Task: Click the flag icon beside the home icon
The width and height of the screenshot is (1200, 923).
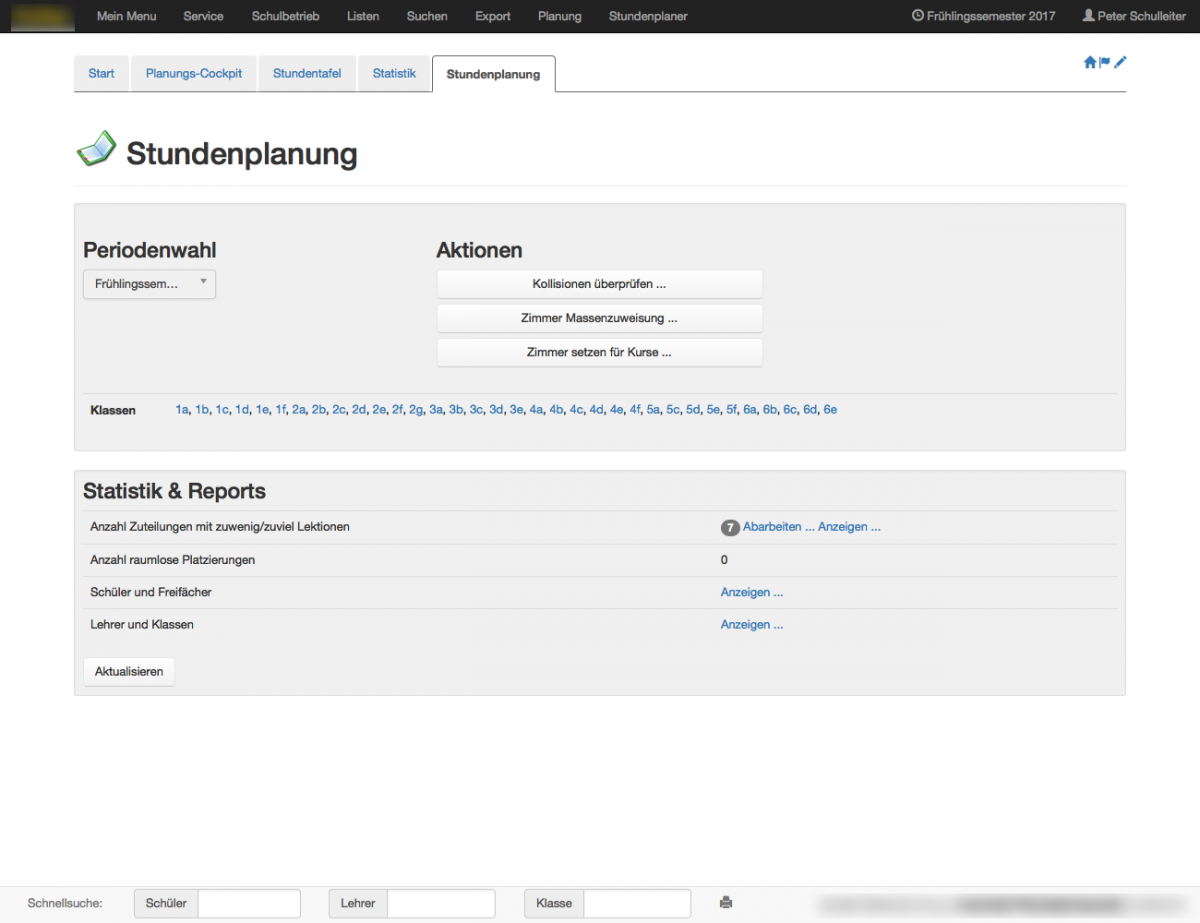Action: 1105,62
